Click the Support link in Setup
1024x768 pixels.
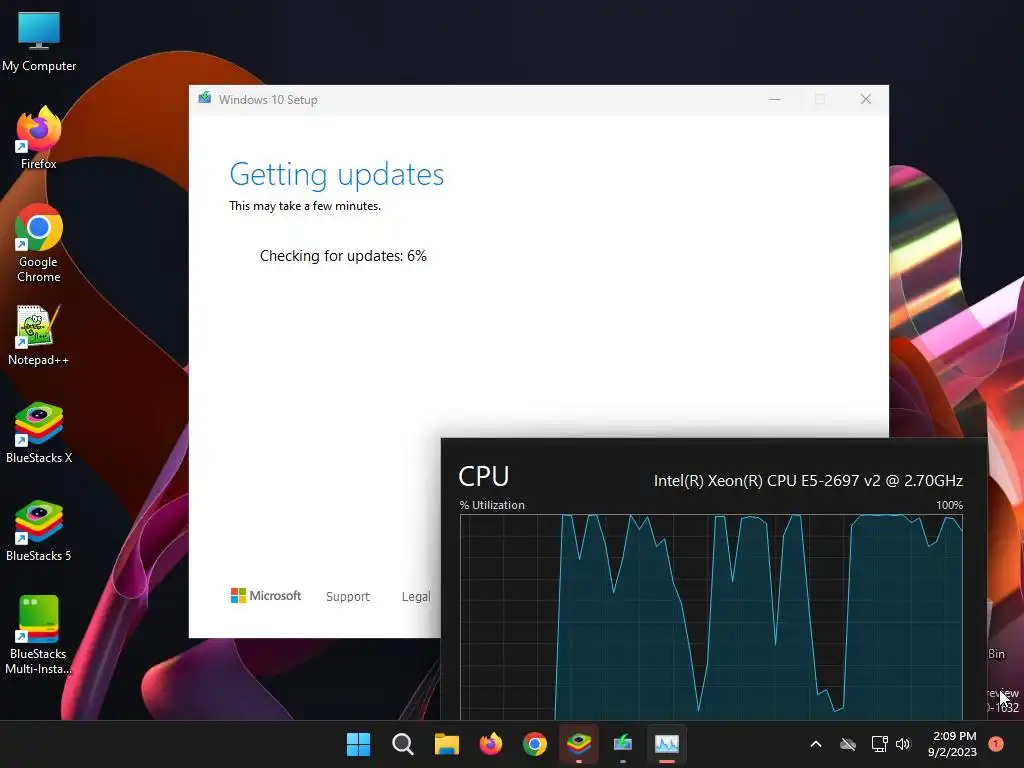[x=347, y=596]
